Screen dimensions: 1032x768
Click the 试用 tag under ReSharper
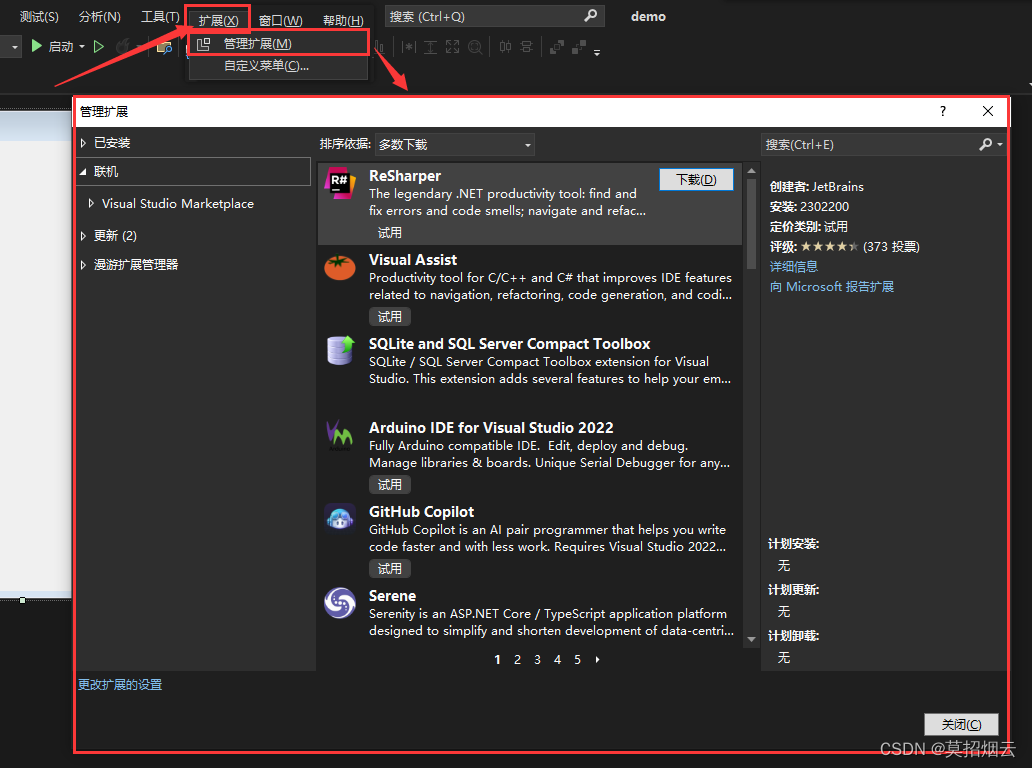click(x=390, y=233)
